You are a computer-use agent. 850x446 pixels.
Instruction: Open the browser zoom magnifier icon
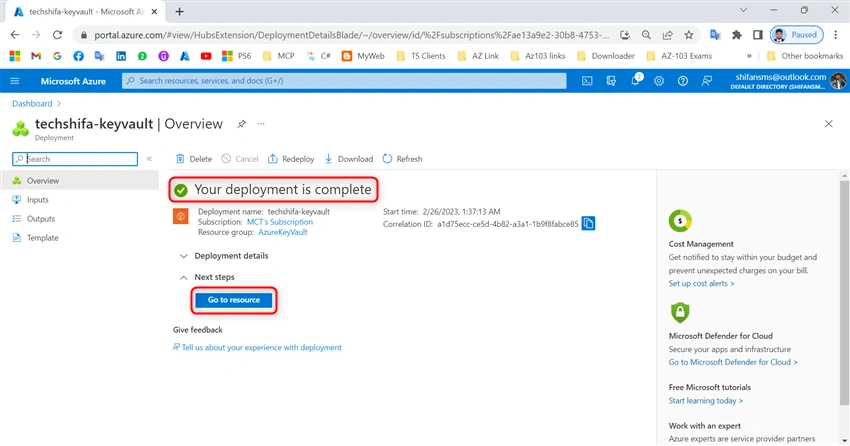646,35
